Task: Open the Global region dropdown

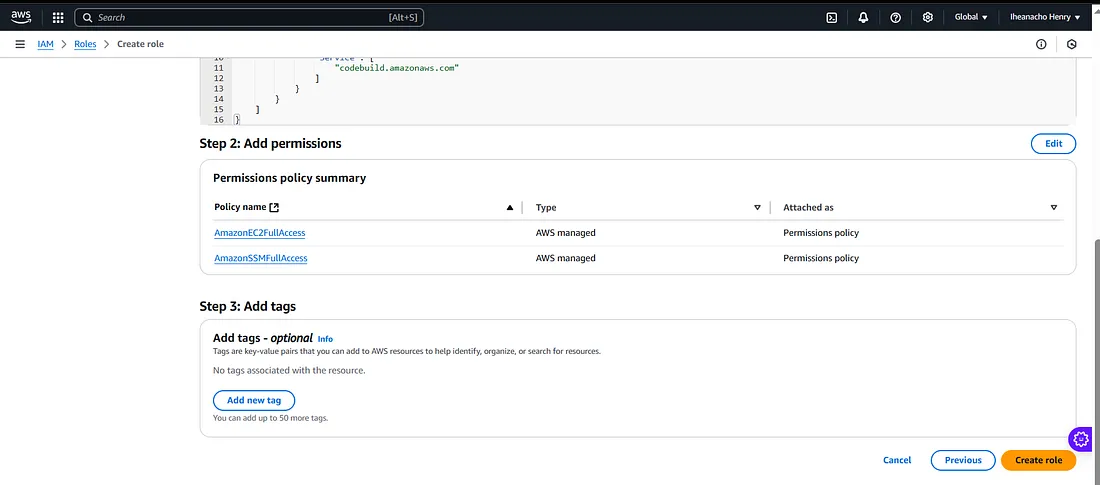Action: click(x=971, y=18)
